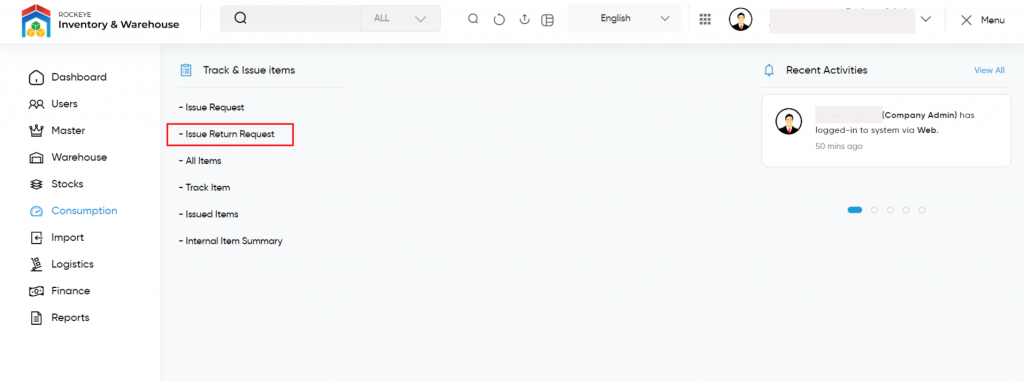Close the menu with X Menu button

coord(982,20)
